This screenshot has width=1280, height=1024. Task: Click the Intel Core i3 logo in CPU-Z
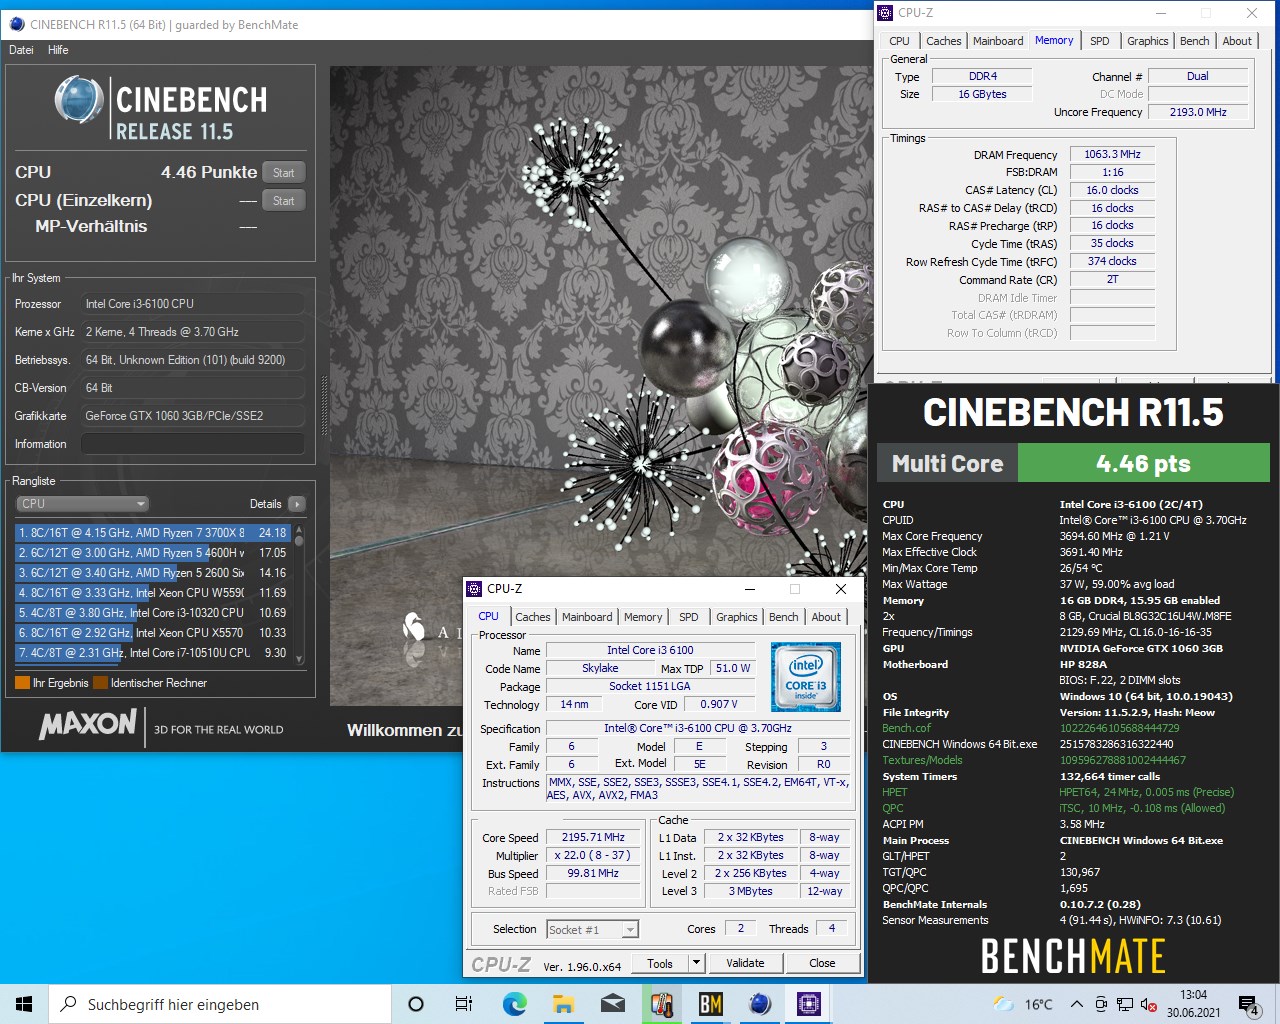(806, 677)
